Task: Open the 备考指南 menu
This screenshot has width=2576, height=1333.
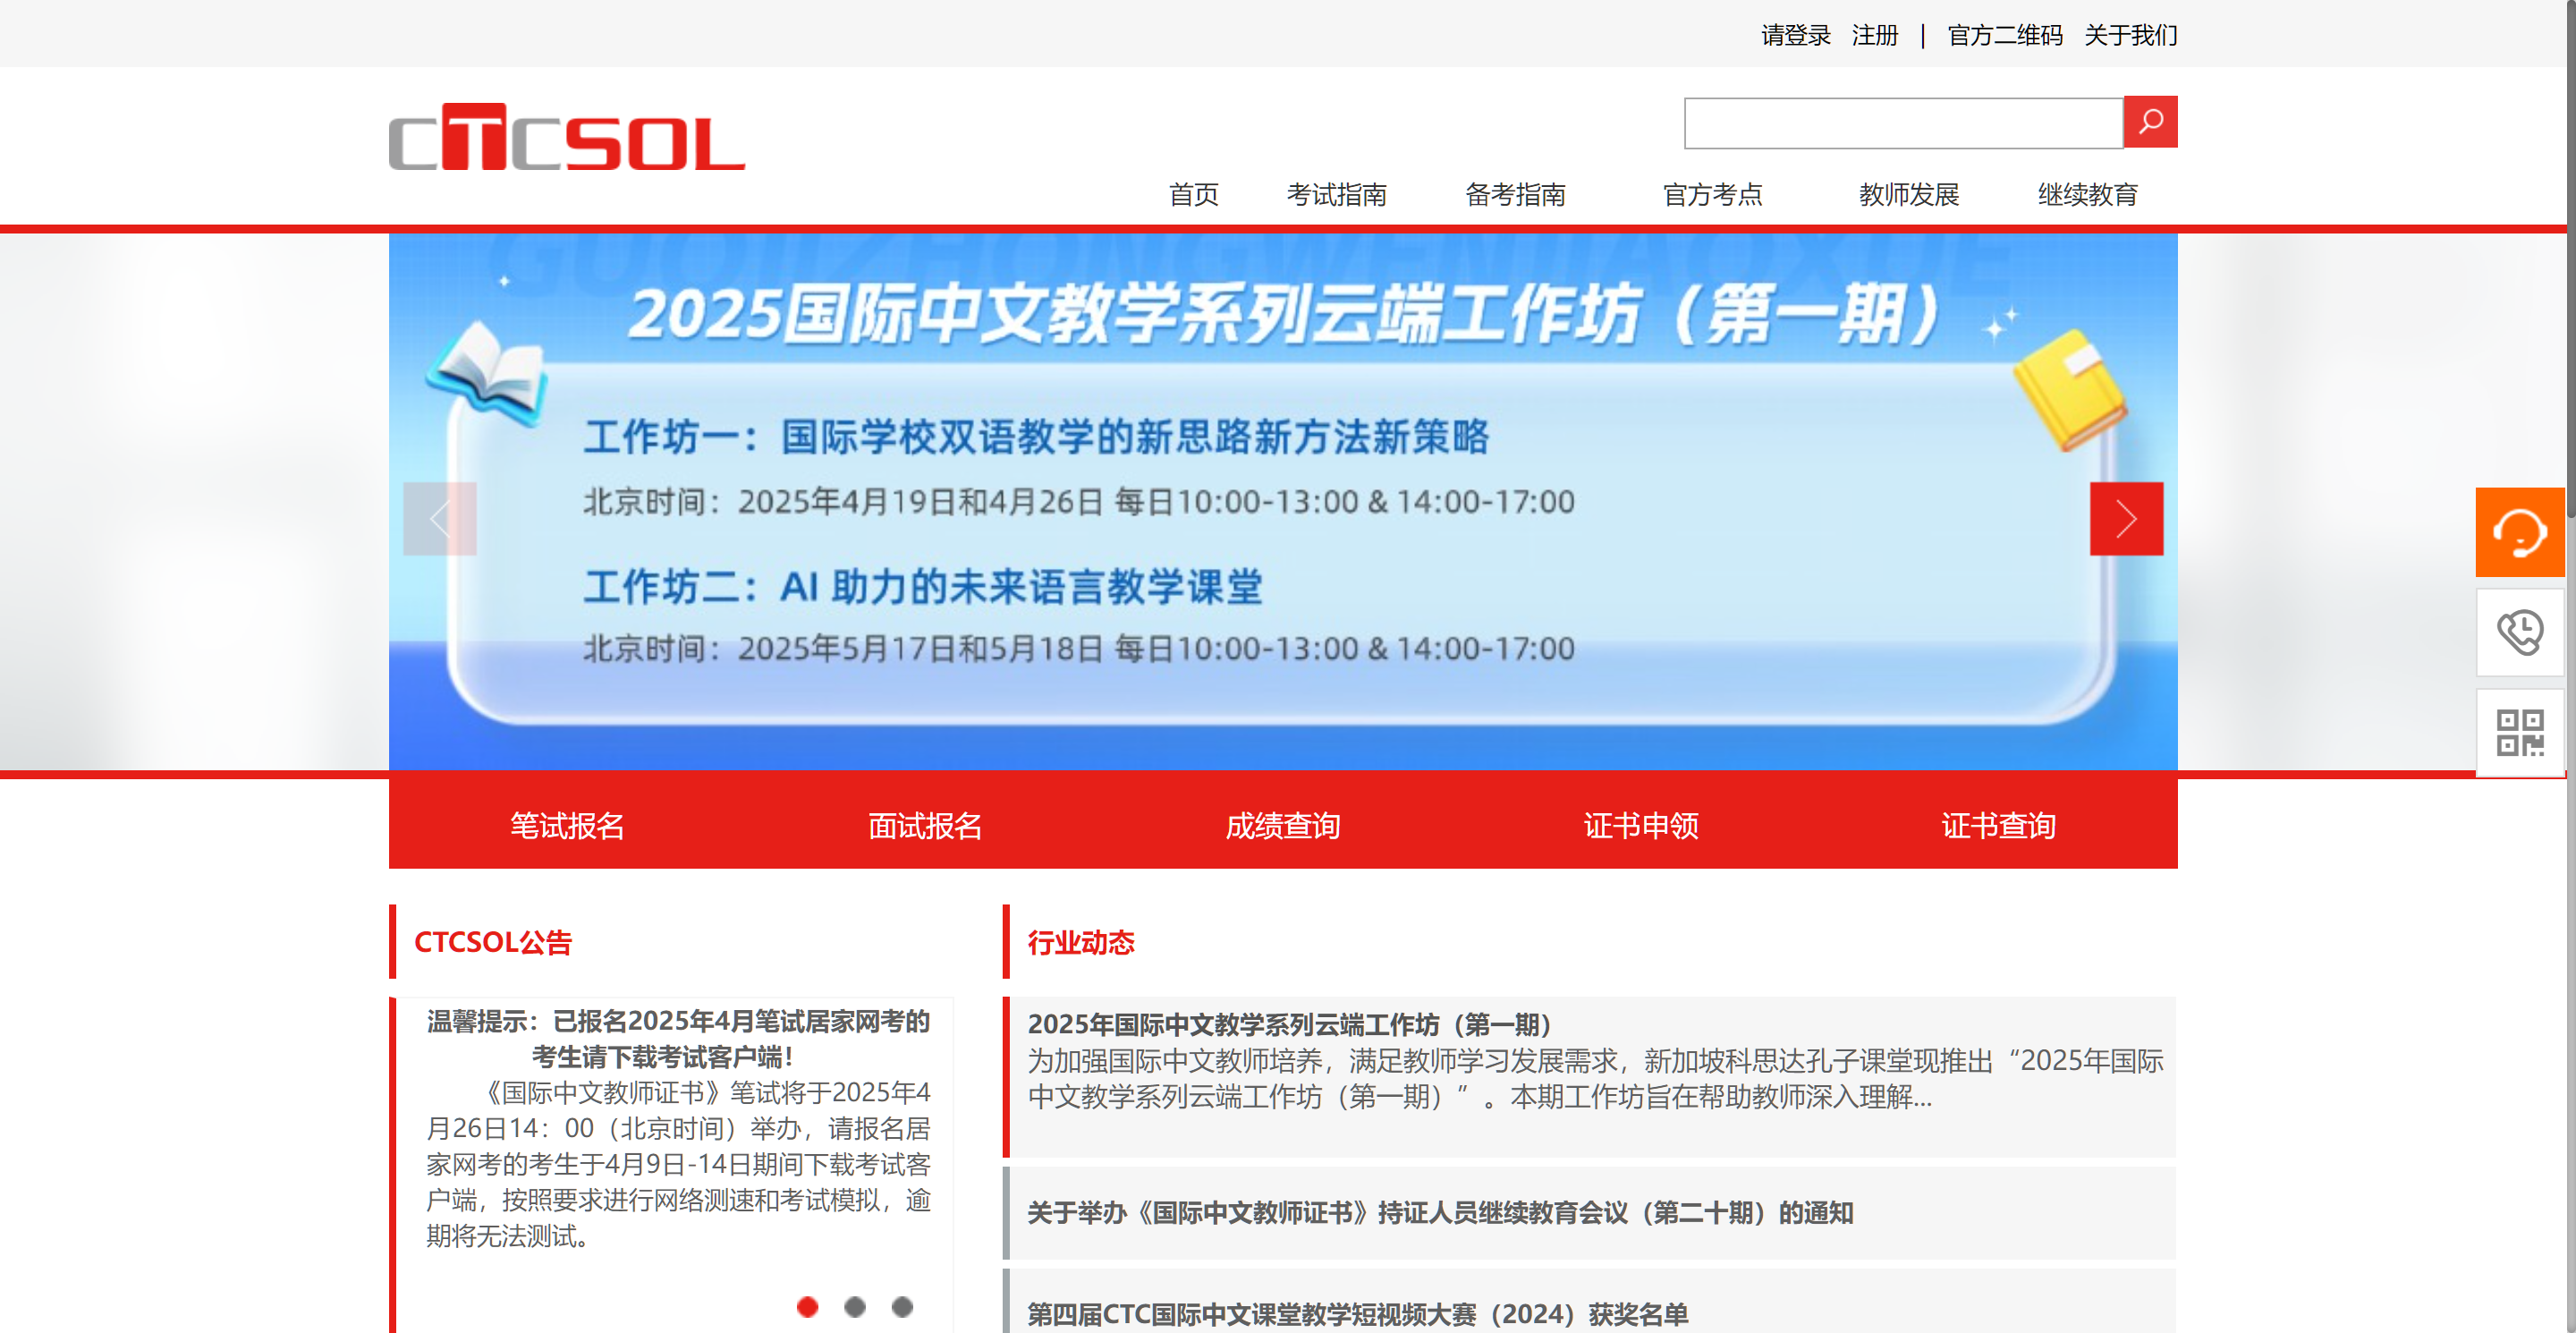Action: tap(1515, 194)
